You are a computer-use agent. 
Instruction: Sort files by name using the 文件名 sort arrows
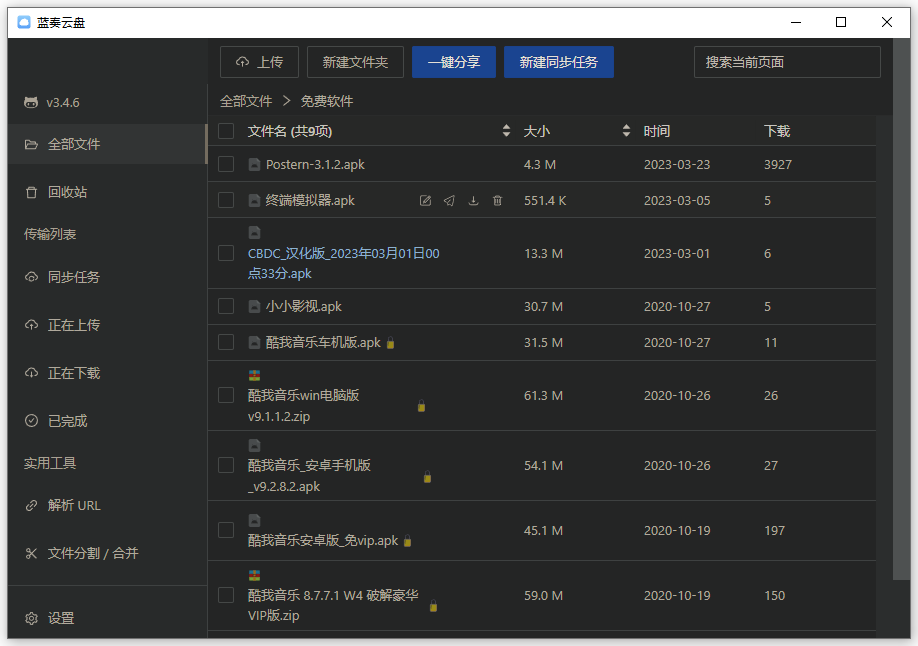click(506, 131)
